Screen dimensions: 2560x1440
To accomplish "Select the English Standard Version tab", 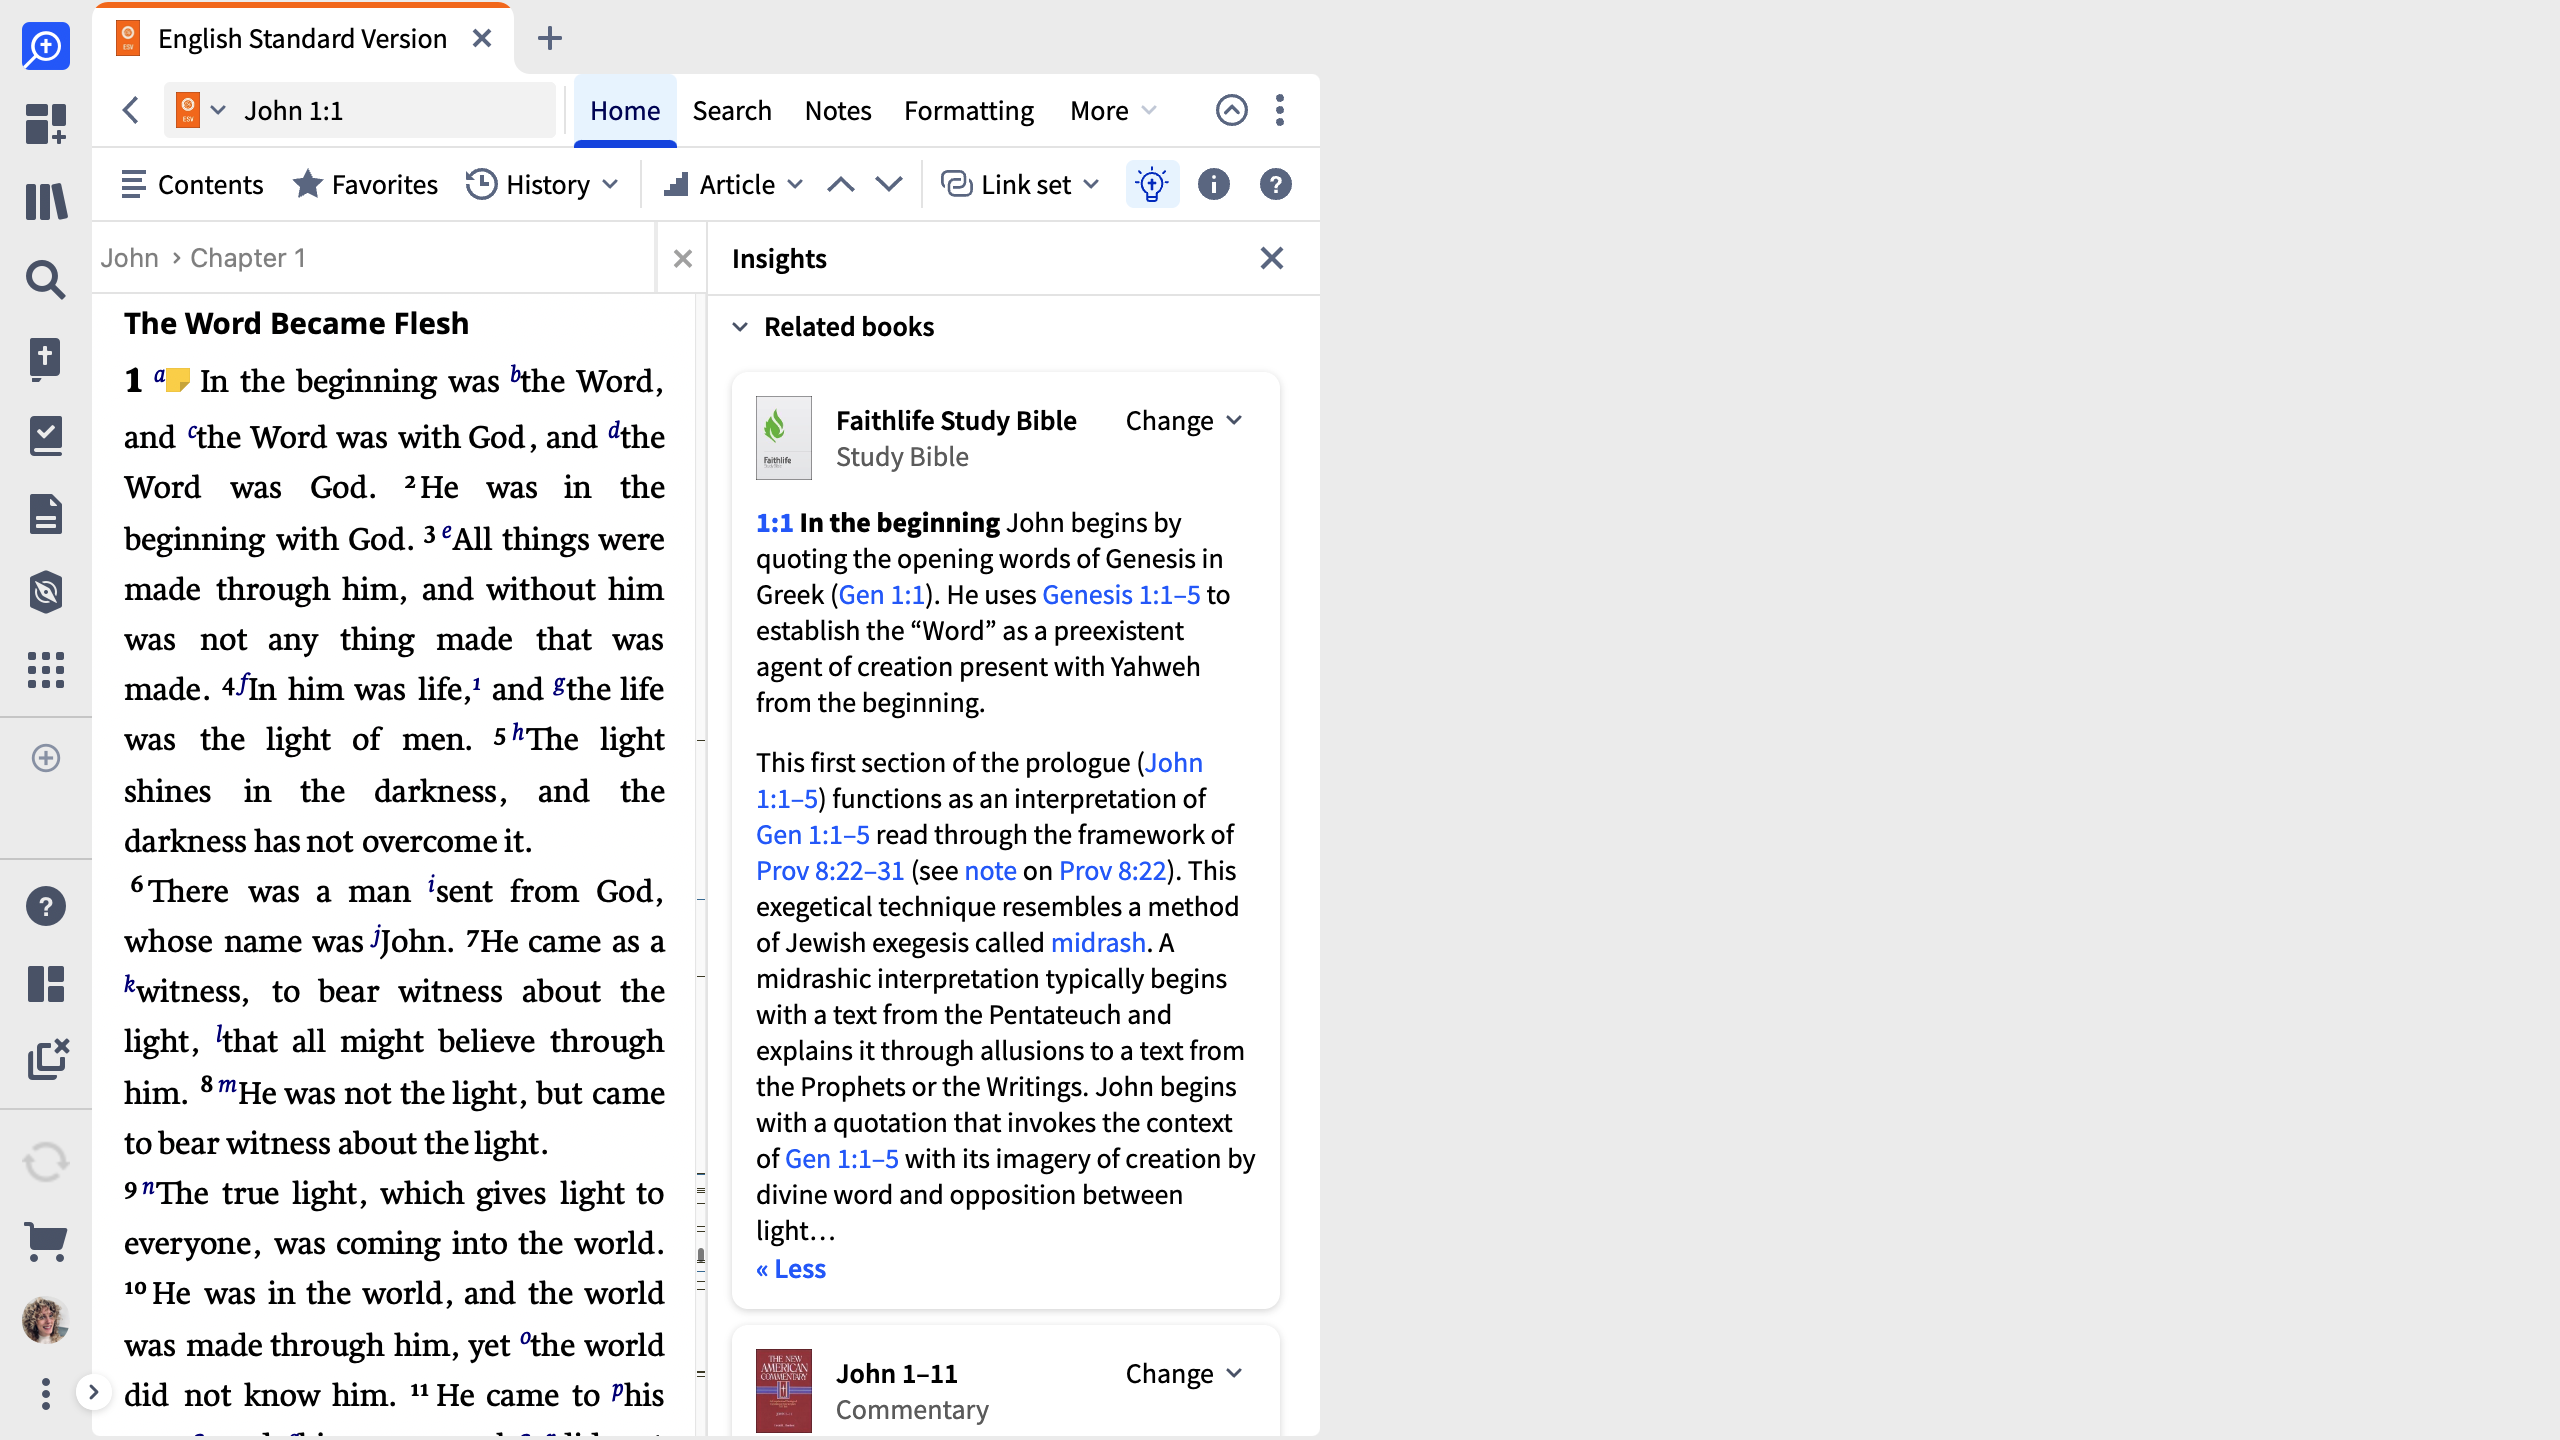I will point(302,39).
